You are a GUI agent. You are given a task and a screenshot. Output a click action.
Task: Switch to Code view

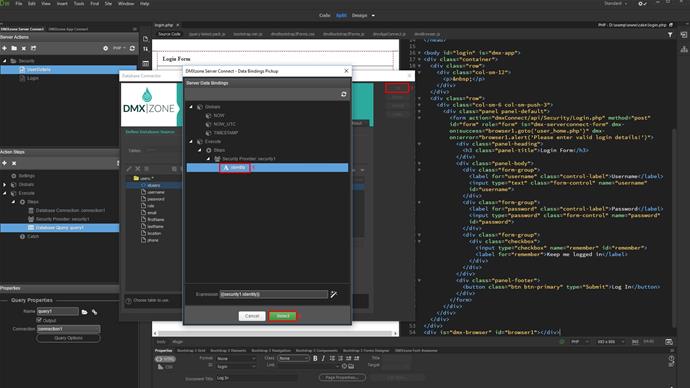pyautogui.click(x=325, y=15)
